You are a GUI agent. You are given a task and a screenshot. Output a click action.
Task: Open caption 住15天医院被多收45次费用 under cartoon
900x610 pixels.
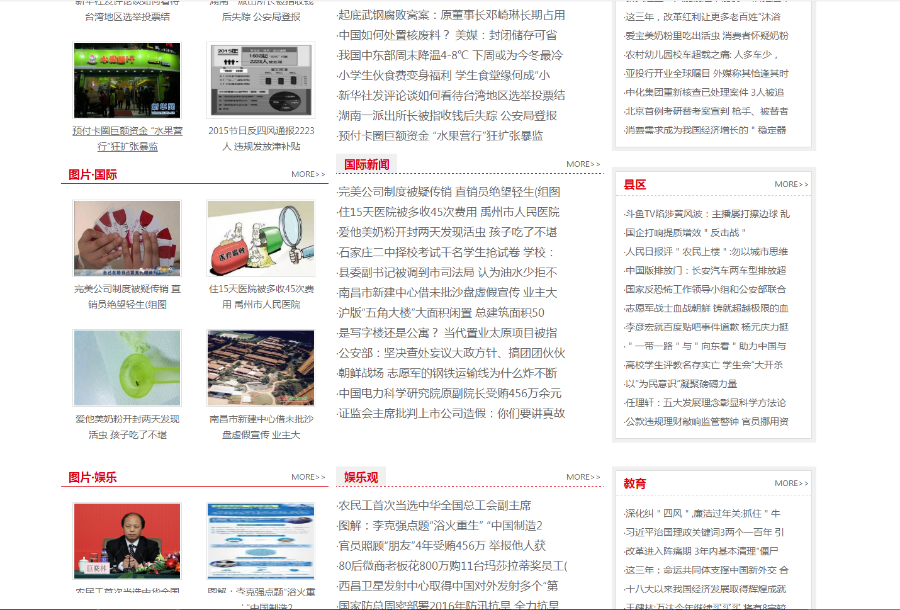261,297
